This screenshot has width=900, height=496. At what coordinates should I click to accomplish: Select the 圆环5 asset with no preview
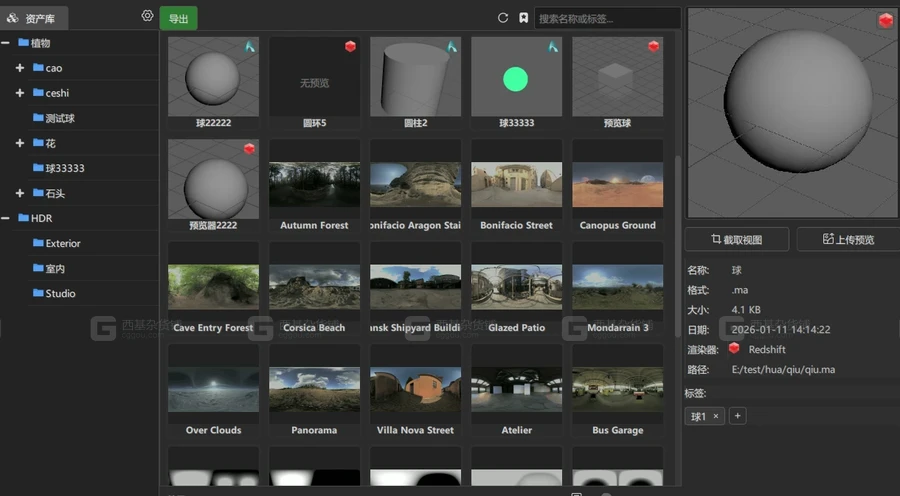coord(315,76)
